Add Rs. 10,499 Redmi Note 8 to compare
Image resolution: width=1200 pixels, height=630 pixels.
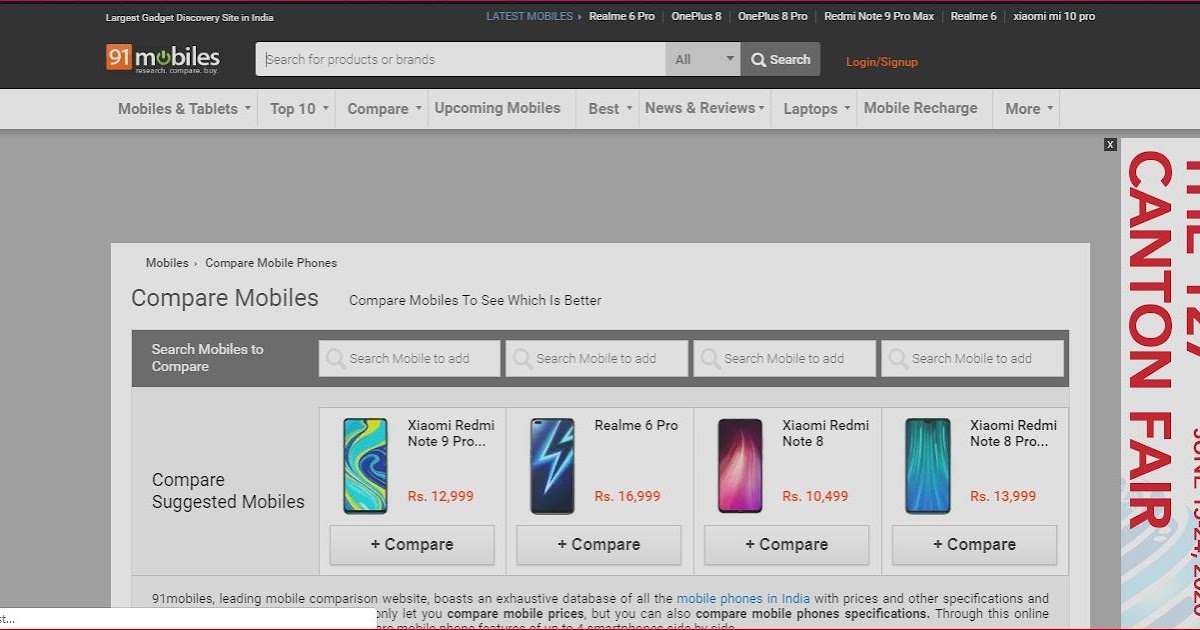tap(787, 545)
